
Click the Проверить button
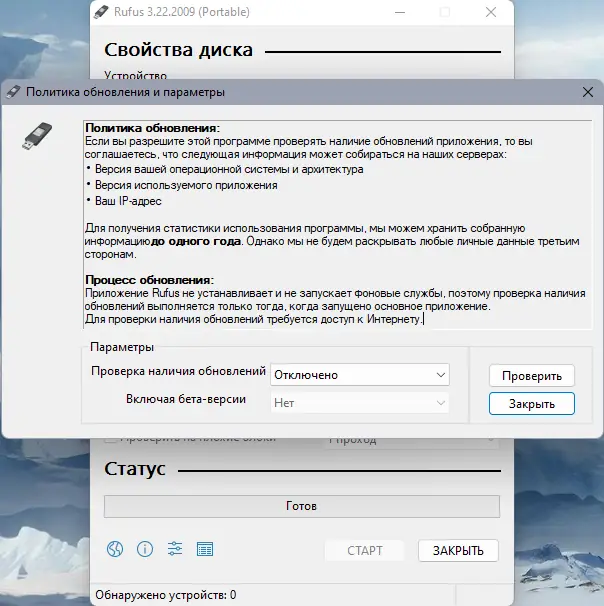[532, 376]
